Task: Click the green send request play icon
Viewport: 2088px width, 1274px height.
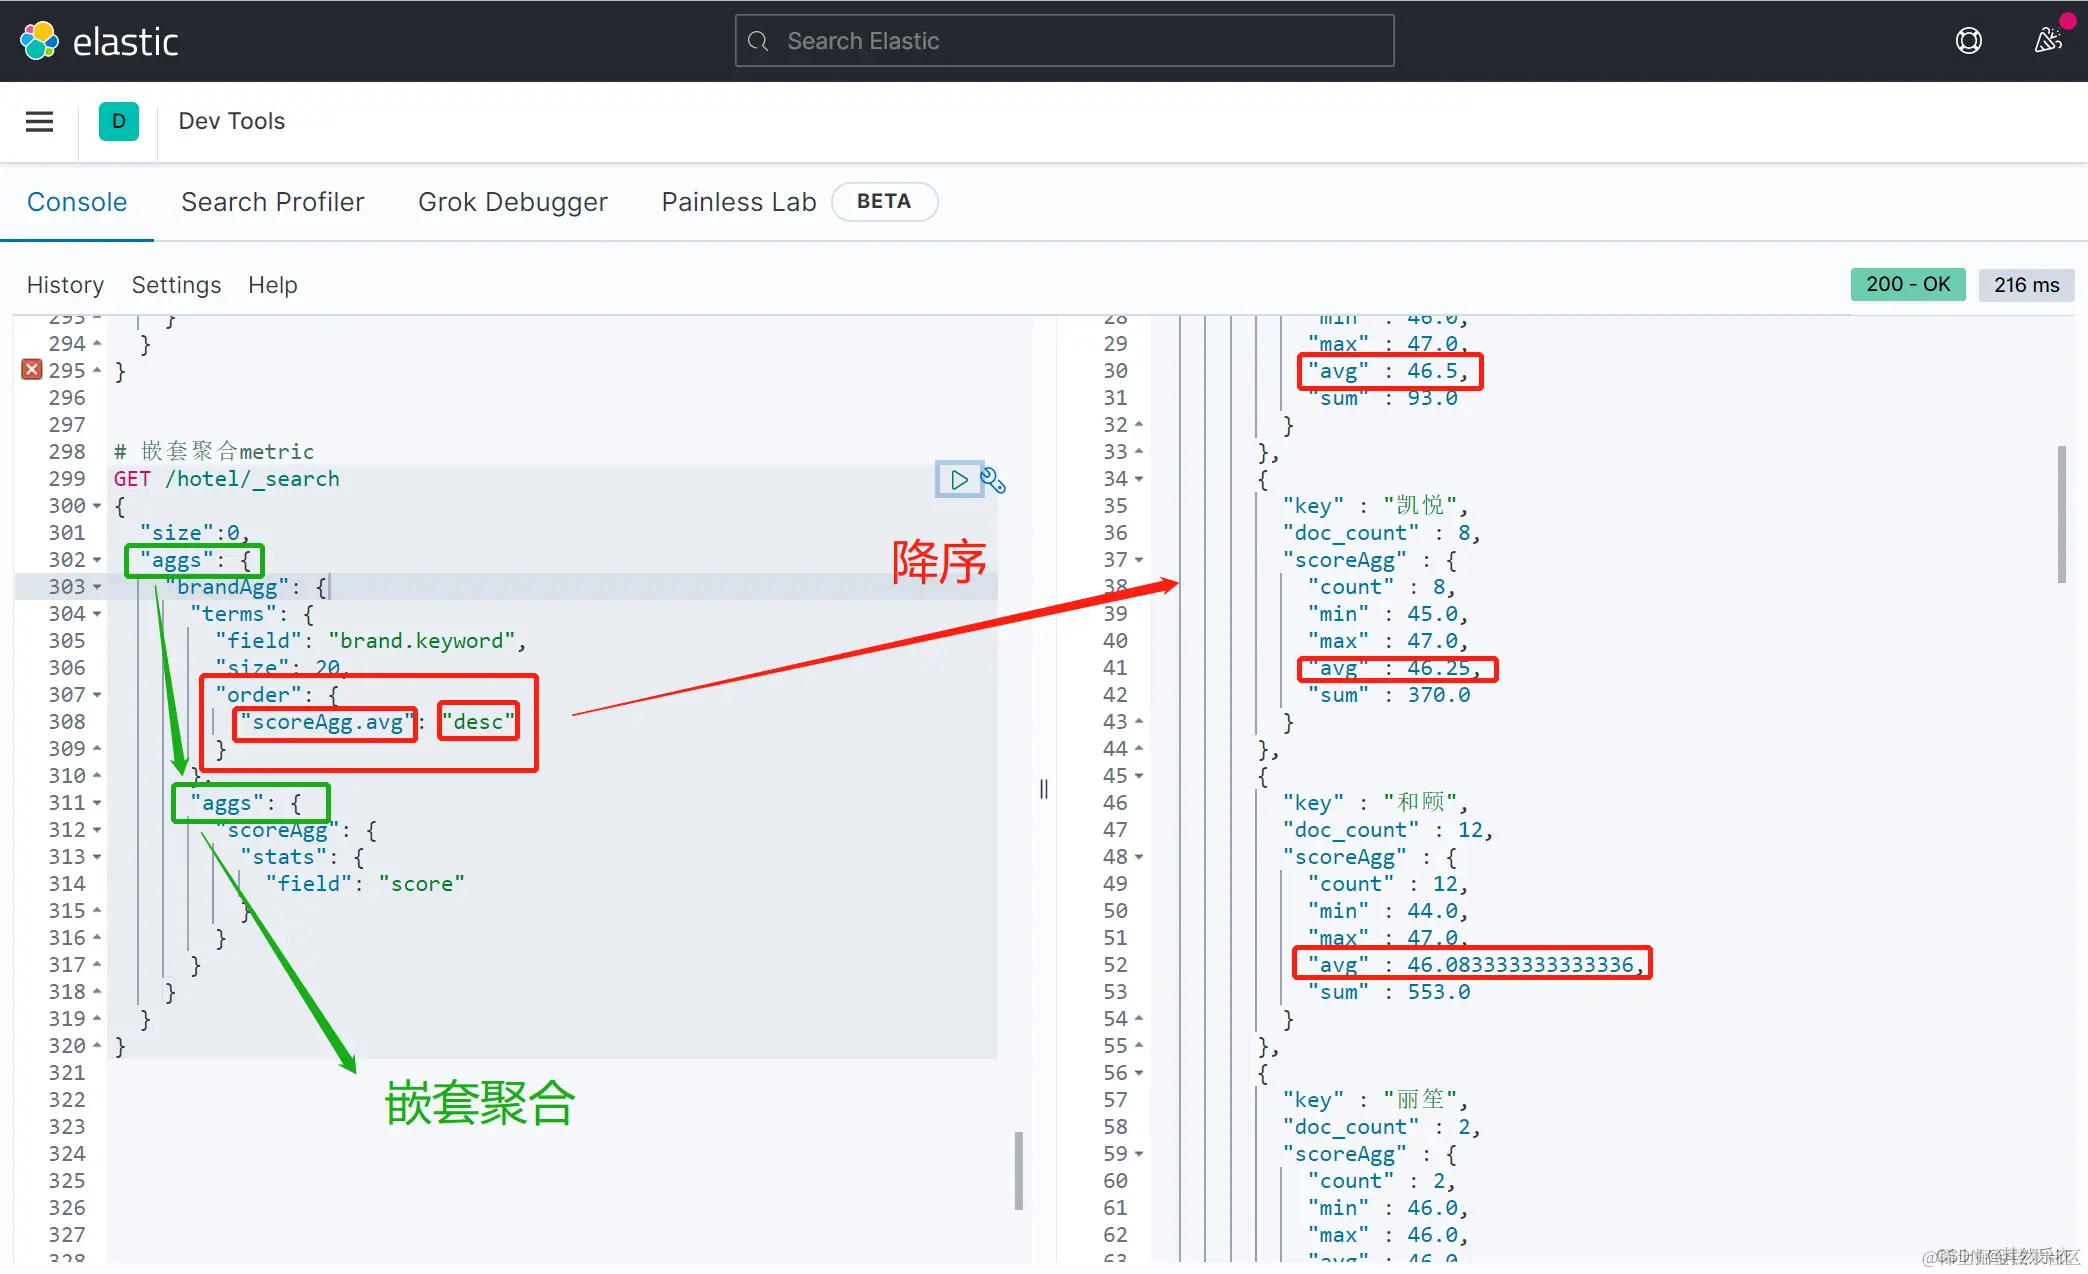Action: tap(958, 480)
